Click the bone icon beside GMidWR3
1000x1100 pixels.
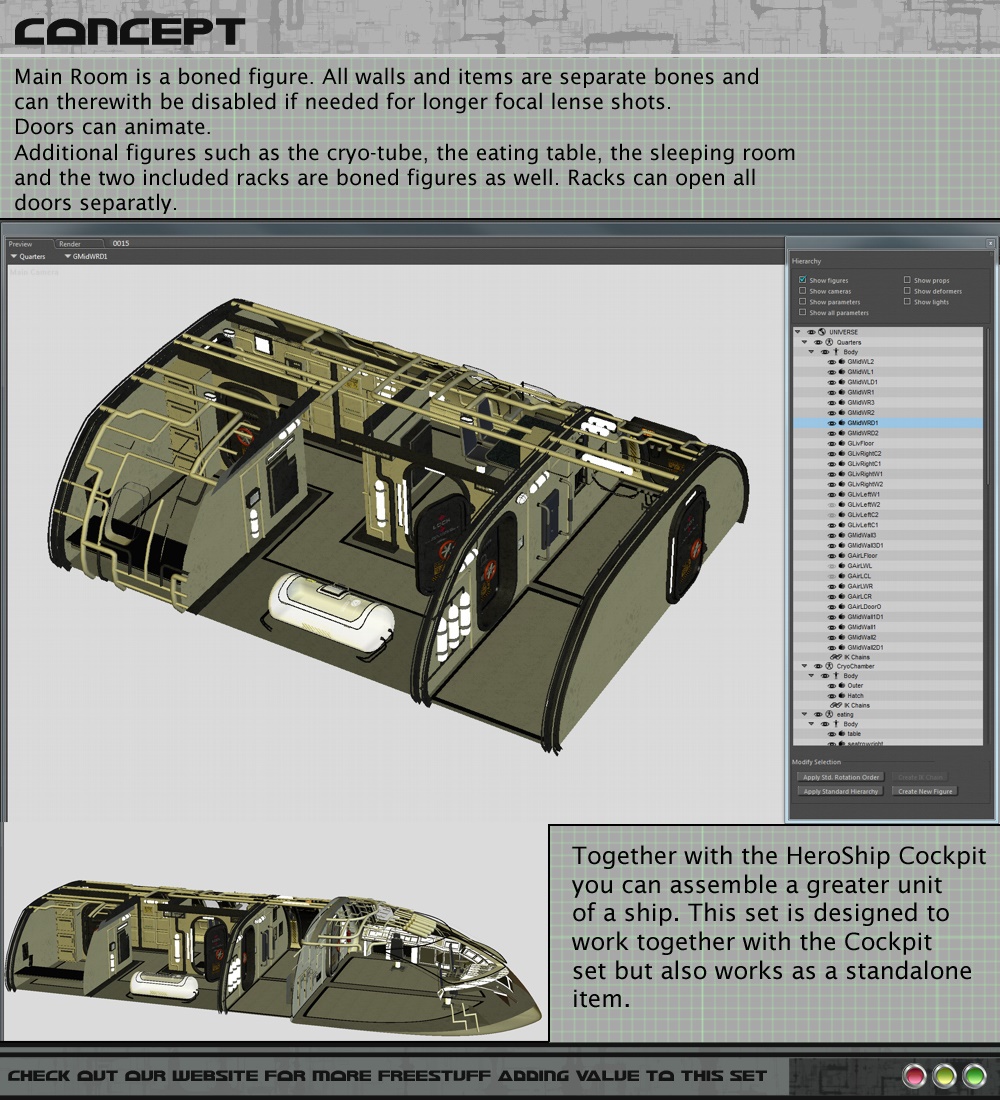(841, 403)
